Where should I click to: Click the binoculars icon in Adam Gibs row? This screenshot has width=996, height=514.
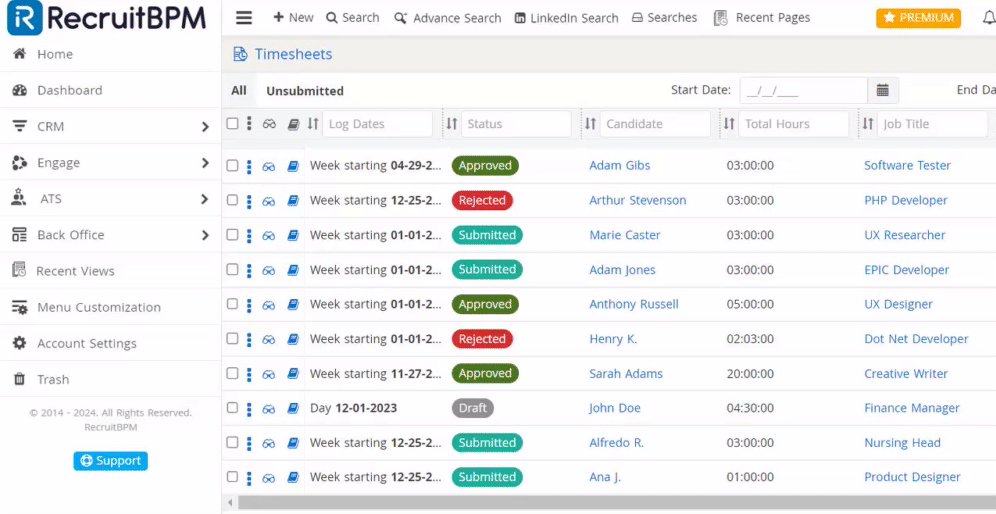(x=269, y=166)
